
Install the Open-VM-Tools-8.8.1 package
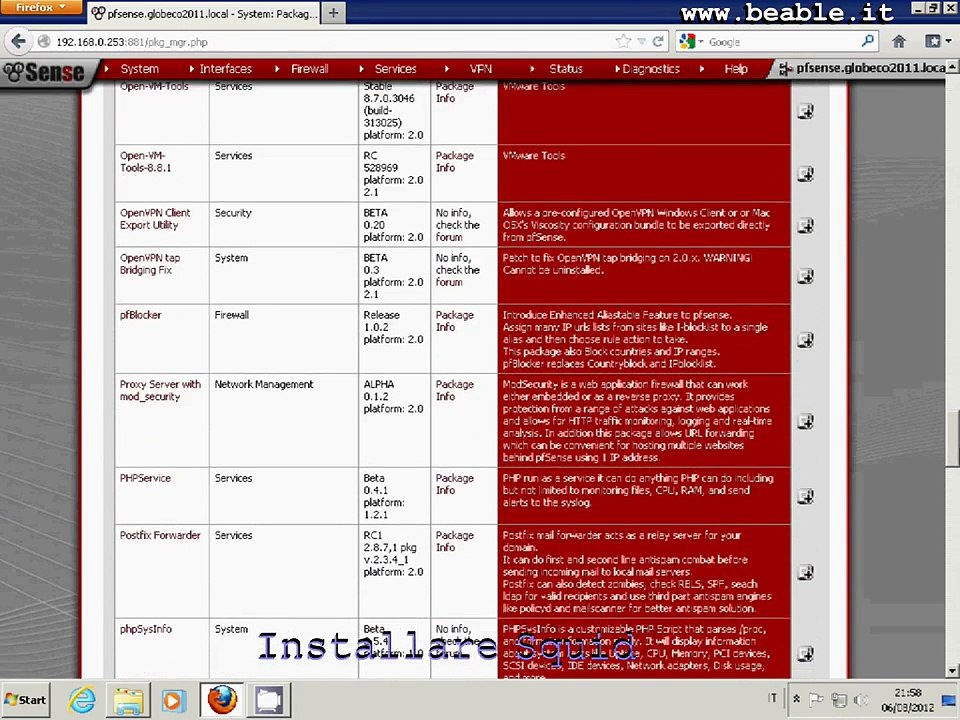(806, 174)
